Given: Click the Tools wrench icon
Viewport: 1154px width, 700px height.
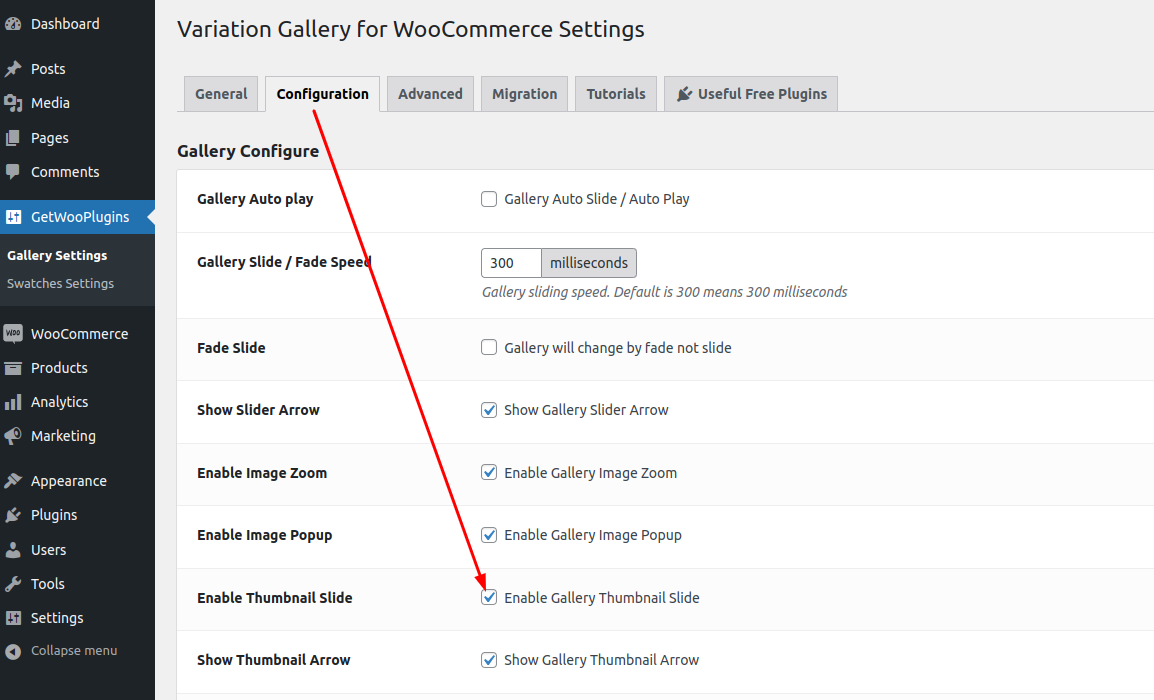Looking at the screenshot, I should tap(13, 584).
